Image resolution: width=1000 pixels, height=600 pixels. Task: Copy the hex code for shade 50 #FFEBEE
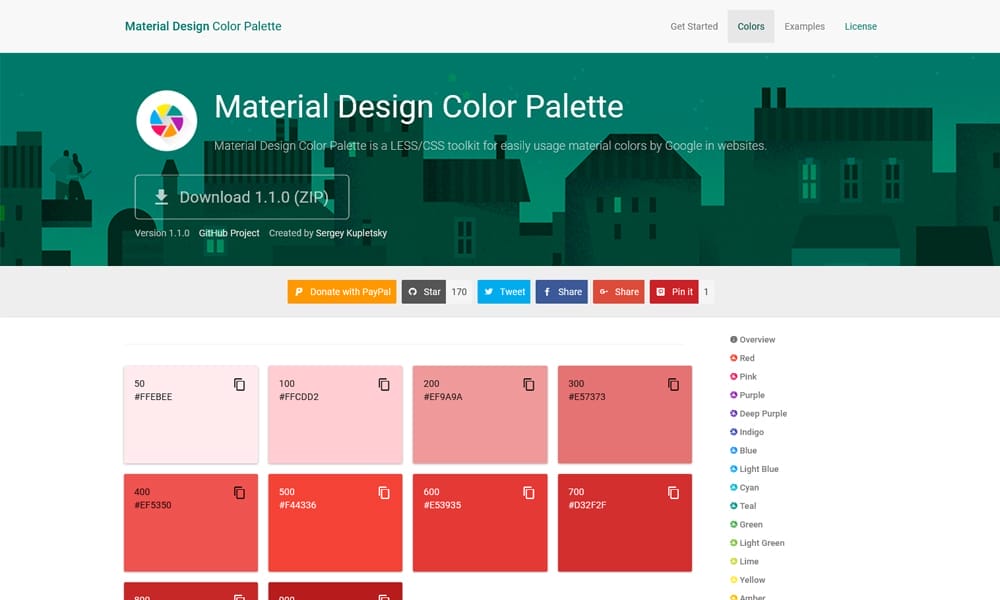tap(238, 383)
